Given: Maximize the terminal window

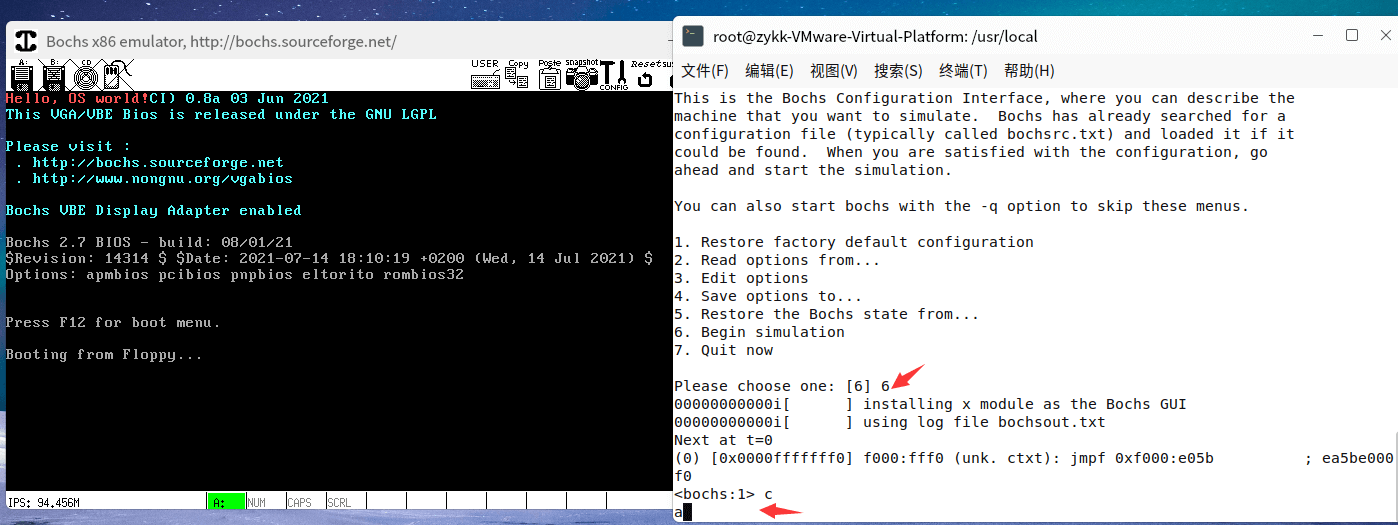Looking at the screenshot, I should (x=1352, y=35).
